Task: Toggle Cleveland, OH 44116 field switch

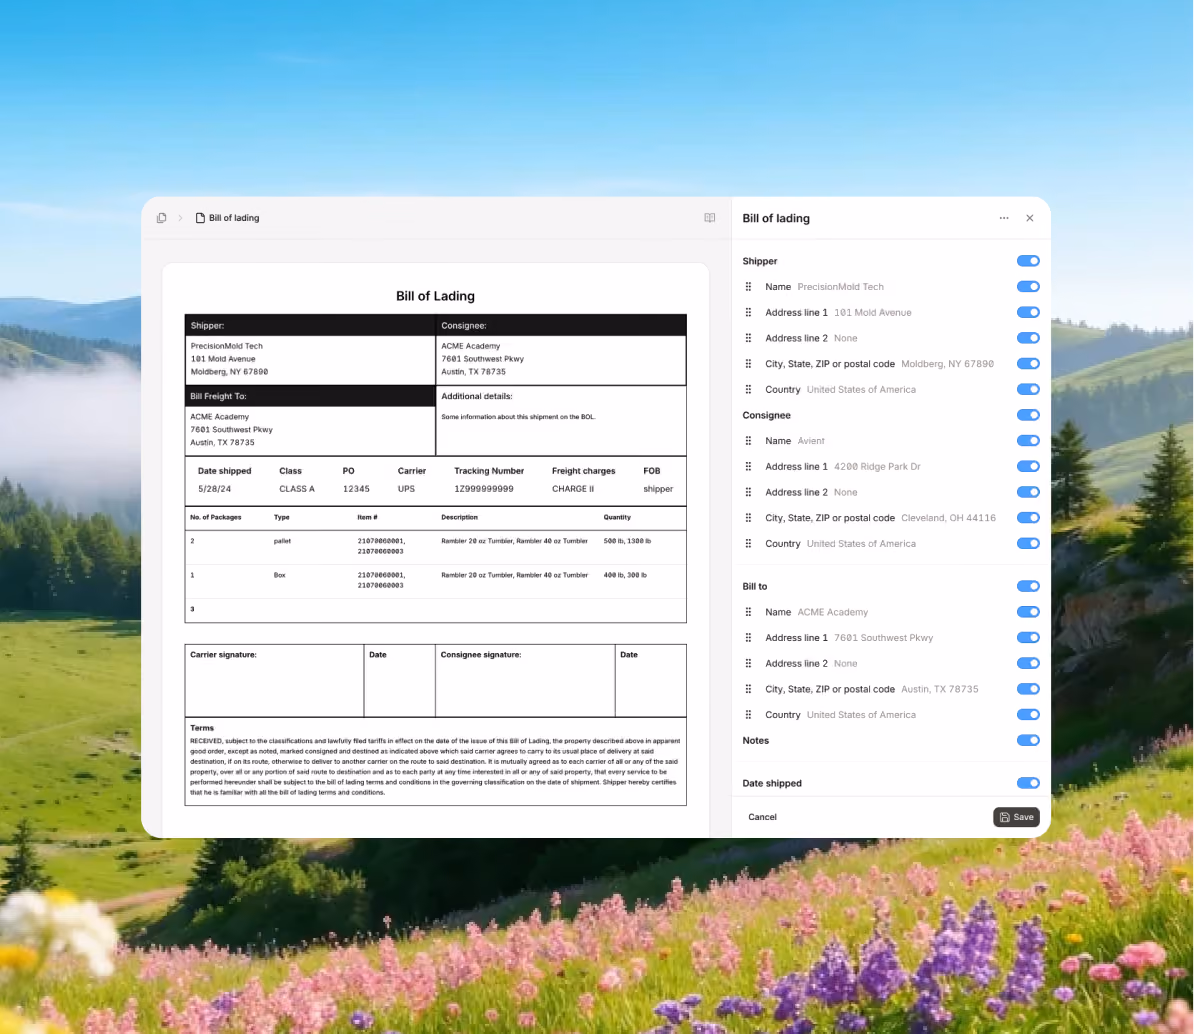Action: 1028,518
